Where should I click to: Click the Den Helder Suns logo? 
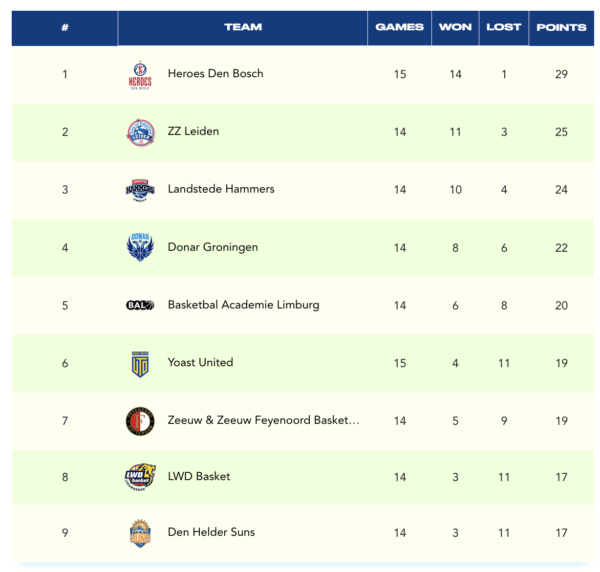[x=140, y=533]
